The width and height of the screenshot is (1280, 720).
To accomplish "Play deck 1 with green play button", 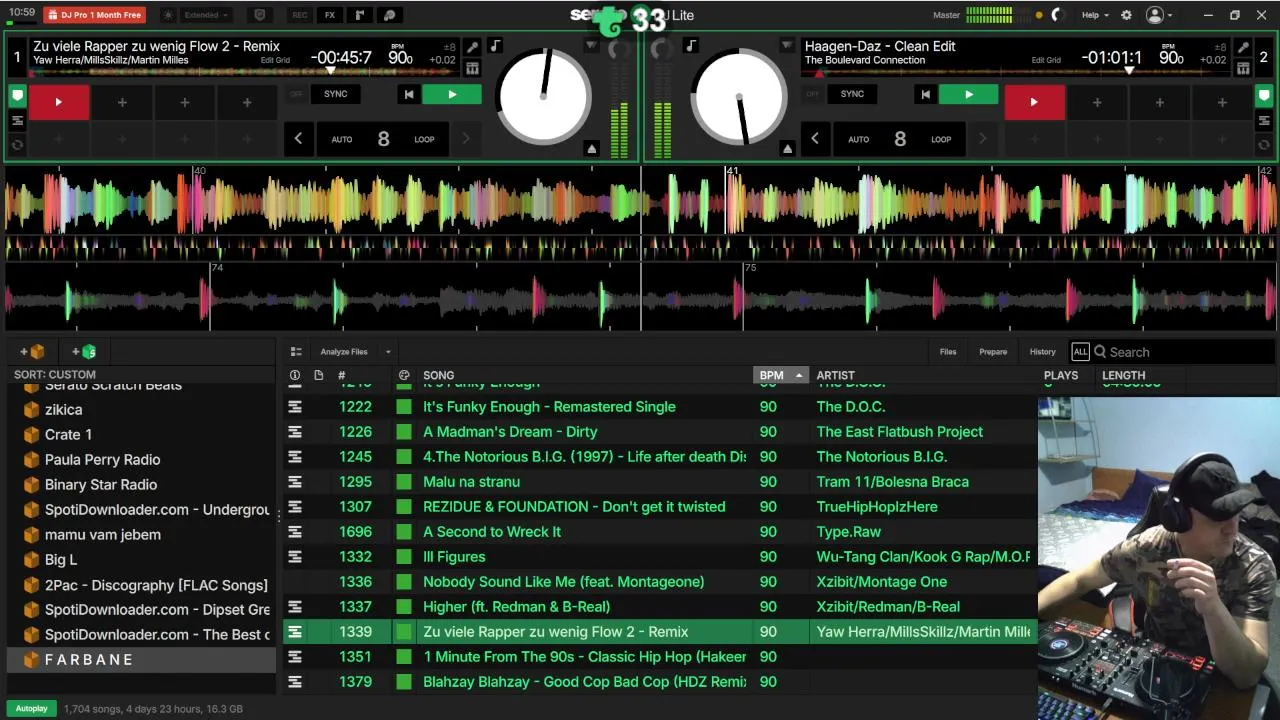I will coord(452,94).
